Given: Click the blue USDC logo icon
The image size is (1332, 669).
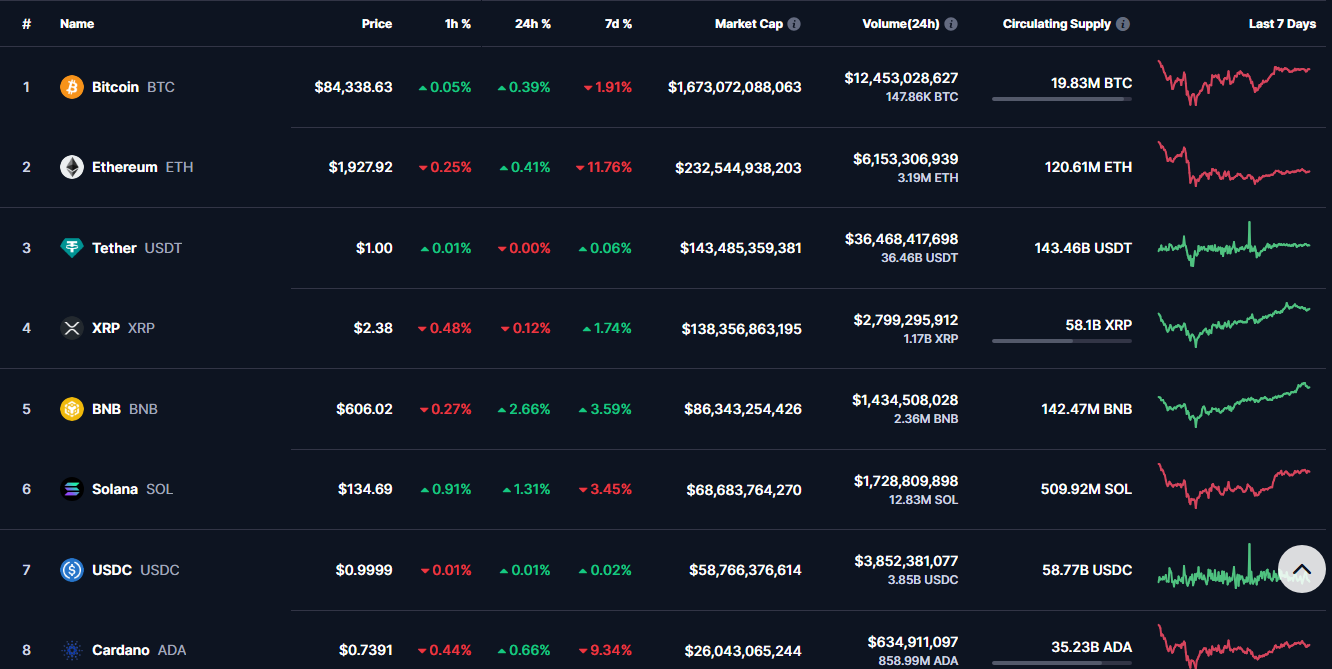Looking at the screenshot, I should point(72,570).
